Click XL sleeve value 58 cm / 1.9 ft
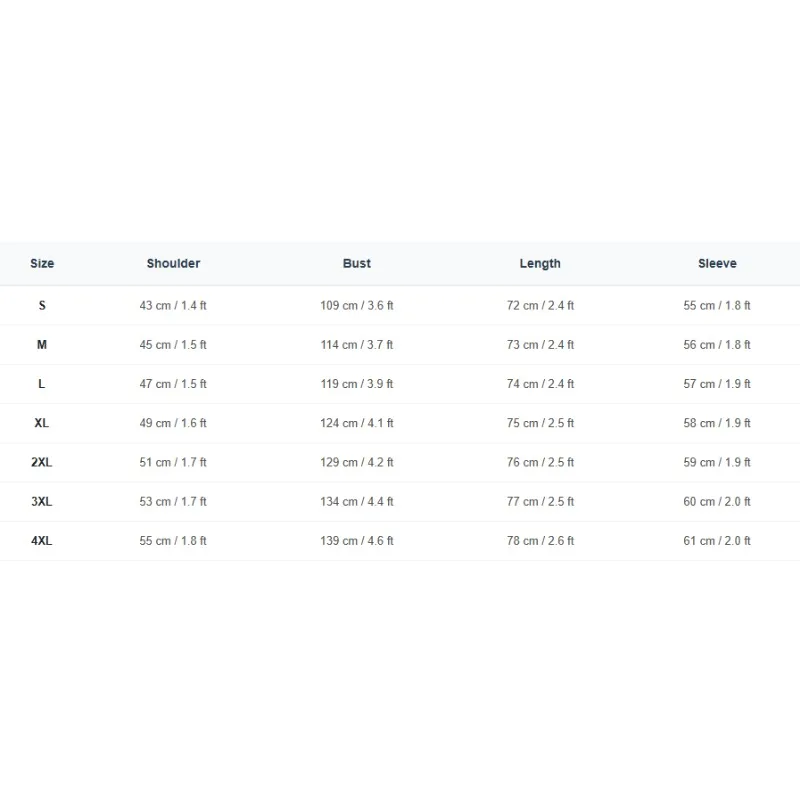Image resolution: width=800 pixels, height=800 pixels. 717,423
